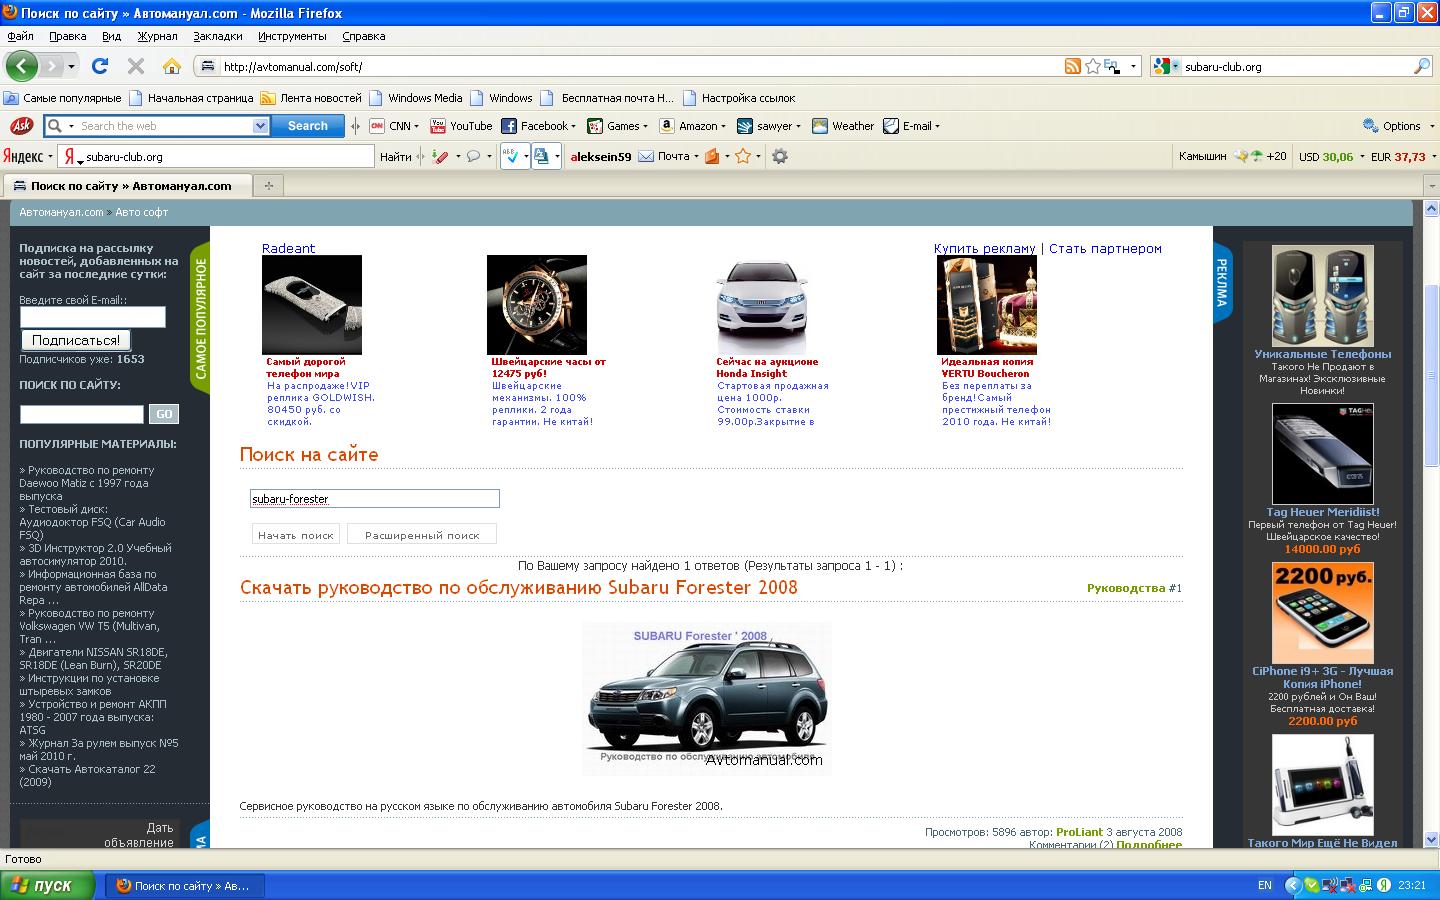
Task: Click the E-mail toolbar icon
Action: pyautogui.click(x=891, y=126)
